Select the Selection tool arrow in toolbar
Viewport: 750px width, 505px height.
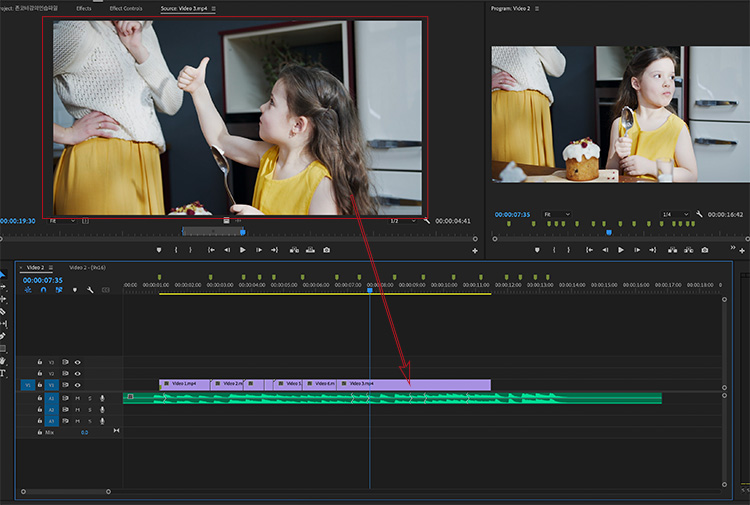pos(2,274)
